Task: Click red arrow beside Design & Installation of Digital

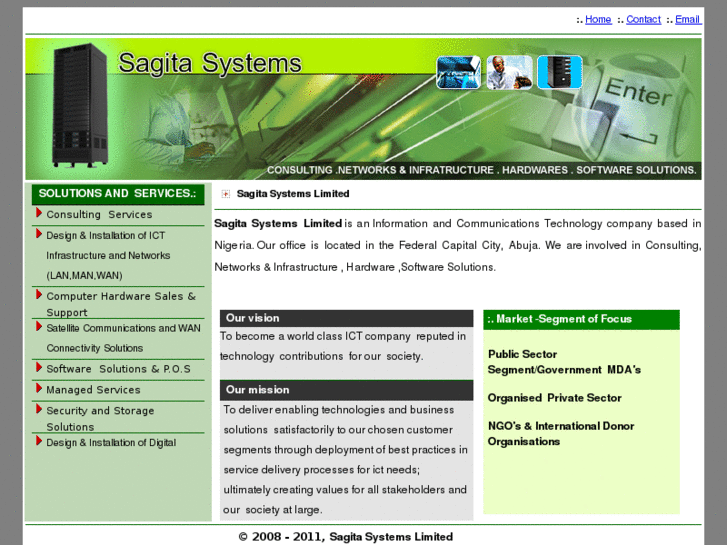Action: [x=39, y=441]
